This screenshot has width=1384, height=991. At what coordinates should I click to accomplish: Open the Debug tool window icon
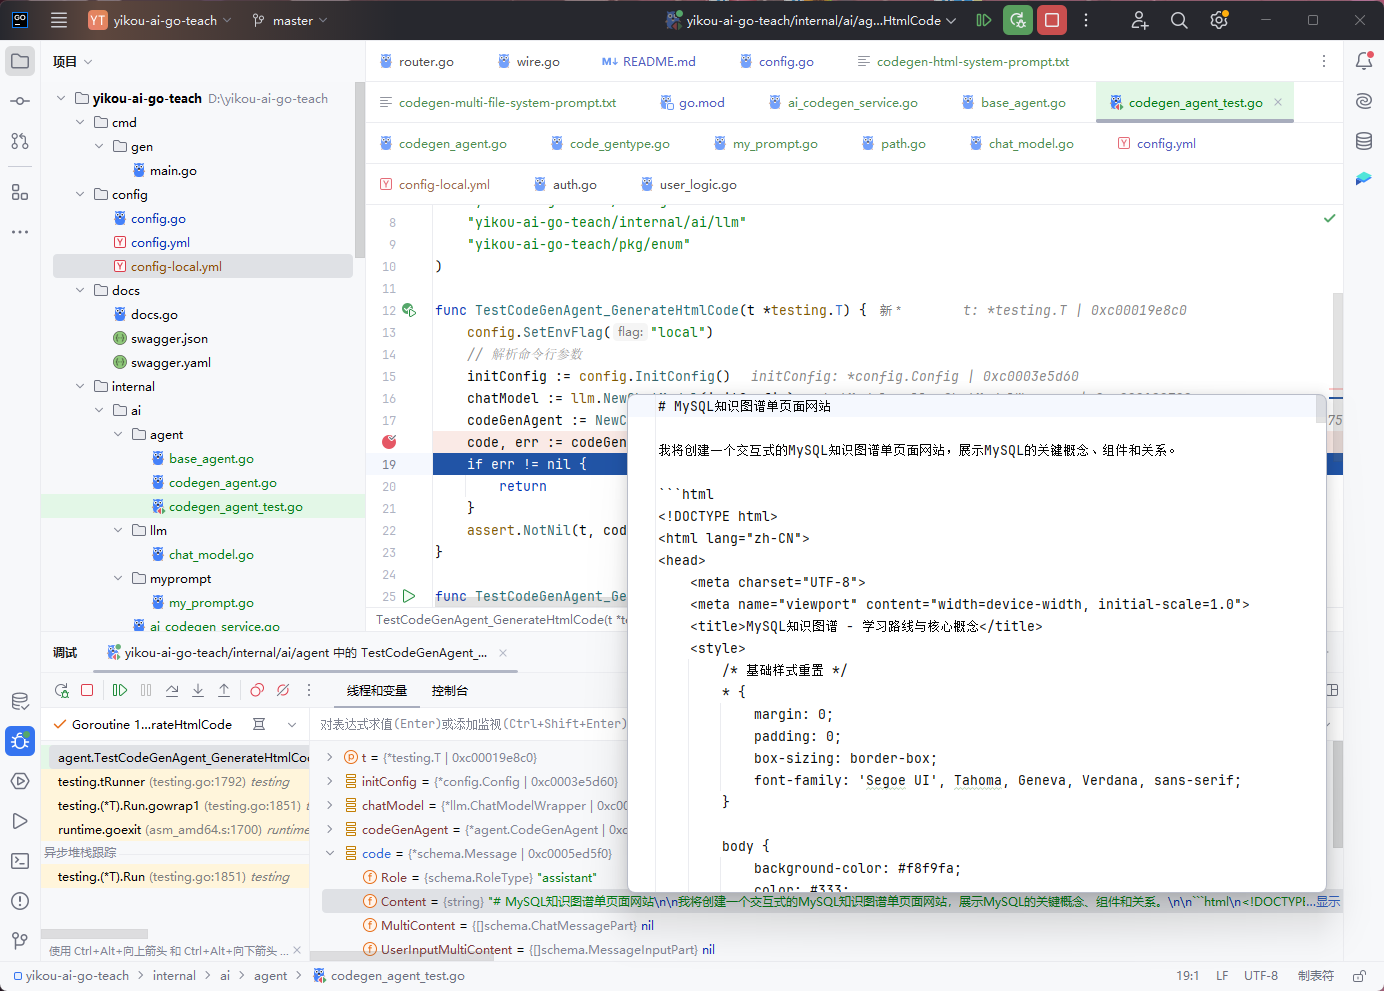20,741
